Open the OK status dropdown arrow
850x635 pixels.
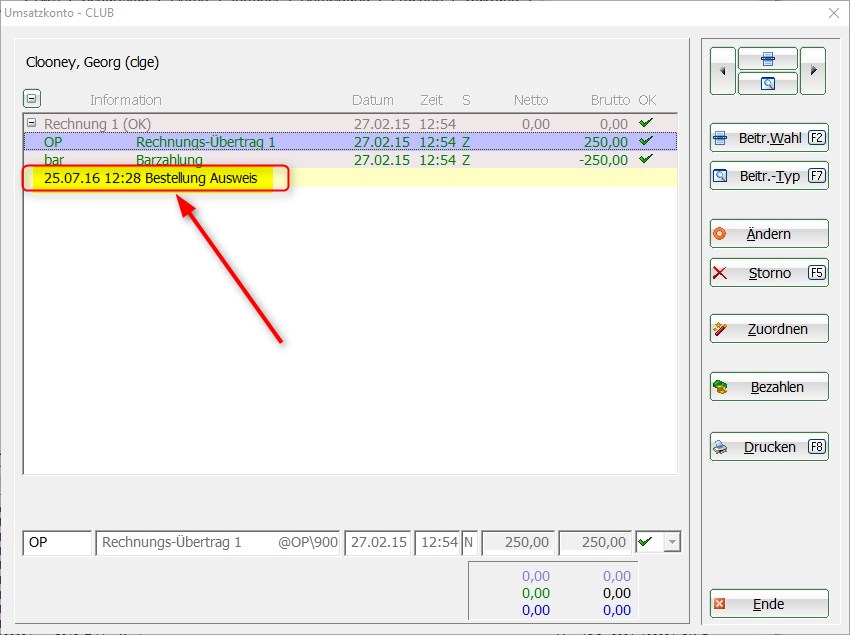[x=673, y=542]
